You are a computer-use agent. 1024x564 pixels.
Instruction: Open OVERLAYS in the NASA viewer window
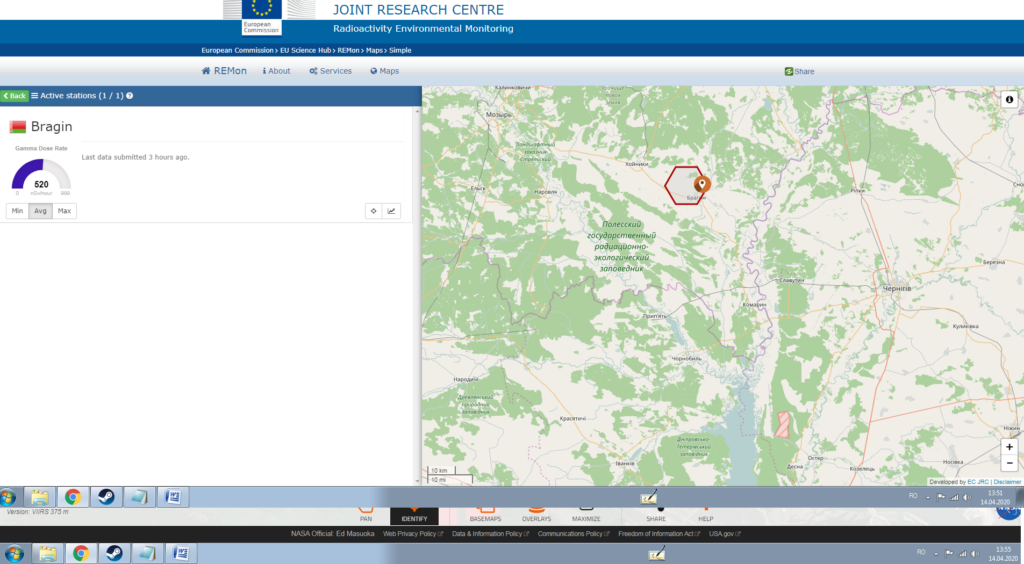point(536,515)
